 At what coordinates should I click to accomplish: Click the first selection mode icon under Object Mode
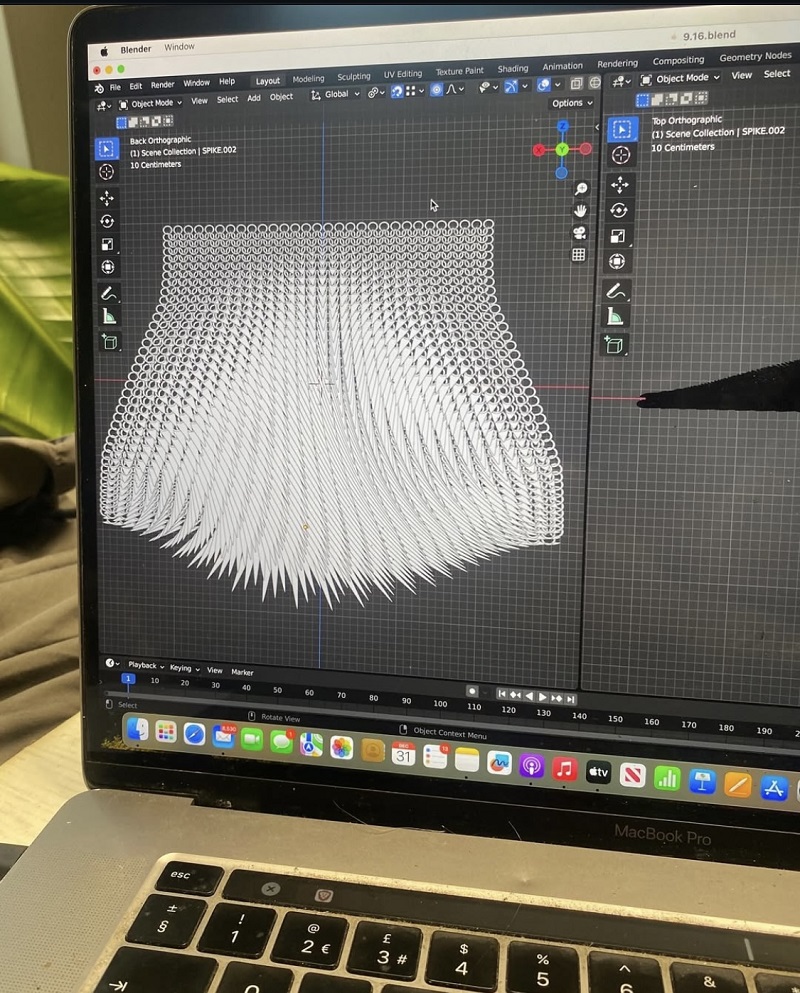point(122,122)
